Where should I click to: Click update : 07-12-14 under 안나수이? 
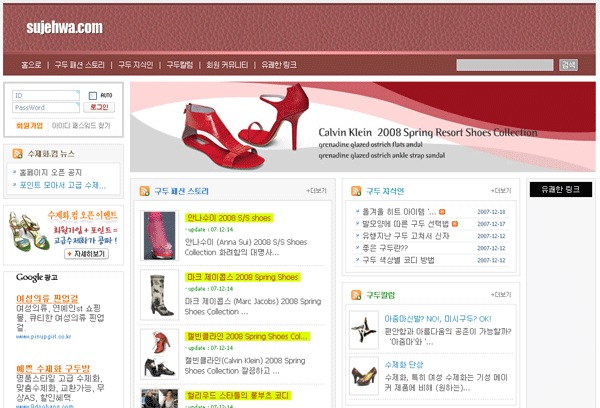click(209, 230)
